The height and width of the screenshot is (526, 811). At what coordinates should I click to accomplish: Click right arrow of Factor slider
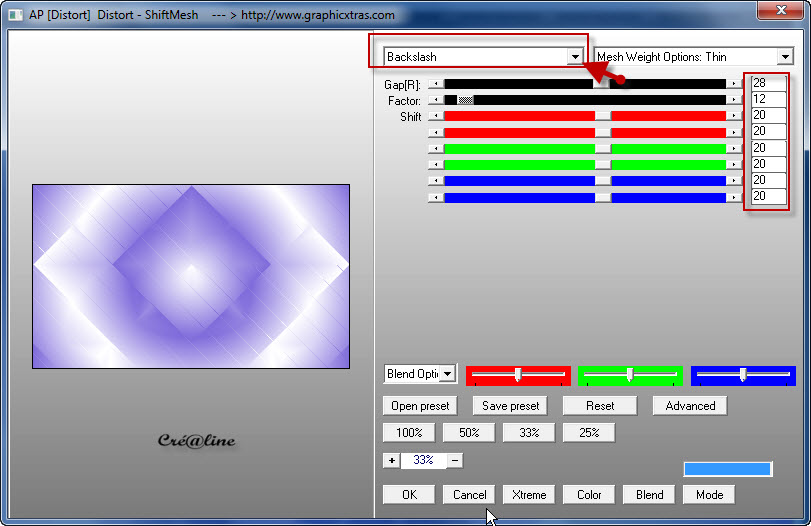coord(735,100)
